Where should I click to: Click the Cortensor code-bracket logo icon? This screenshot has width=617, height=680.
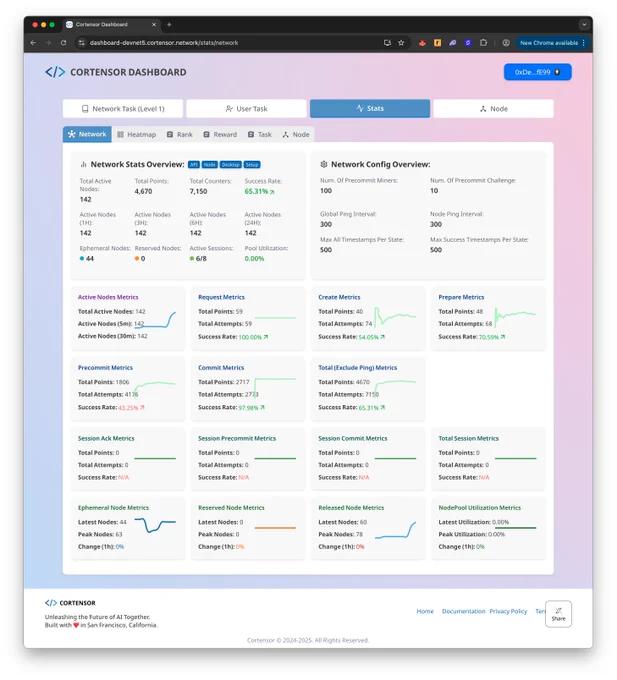pyautogui.click(x=55, y=72)
